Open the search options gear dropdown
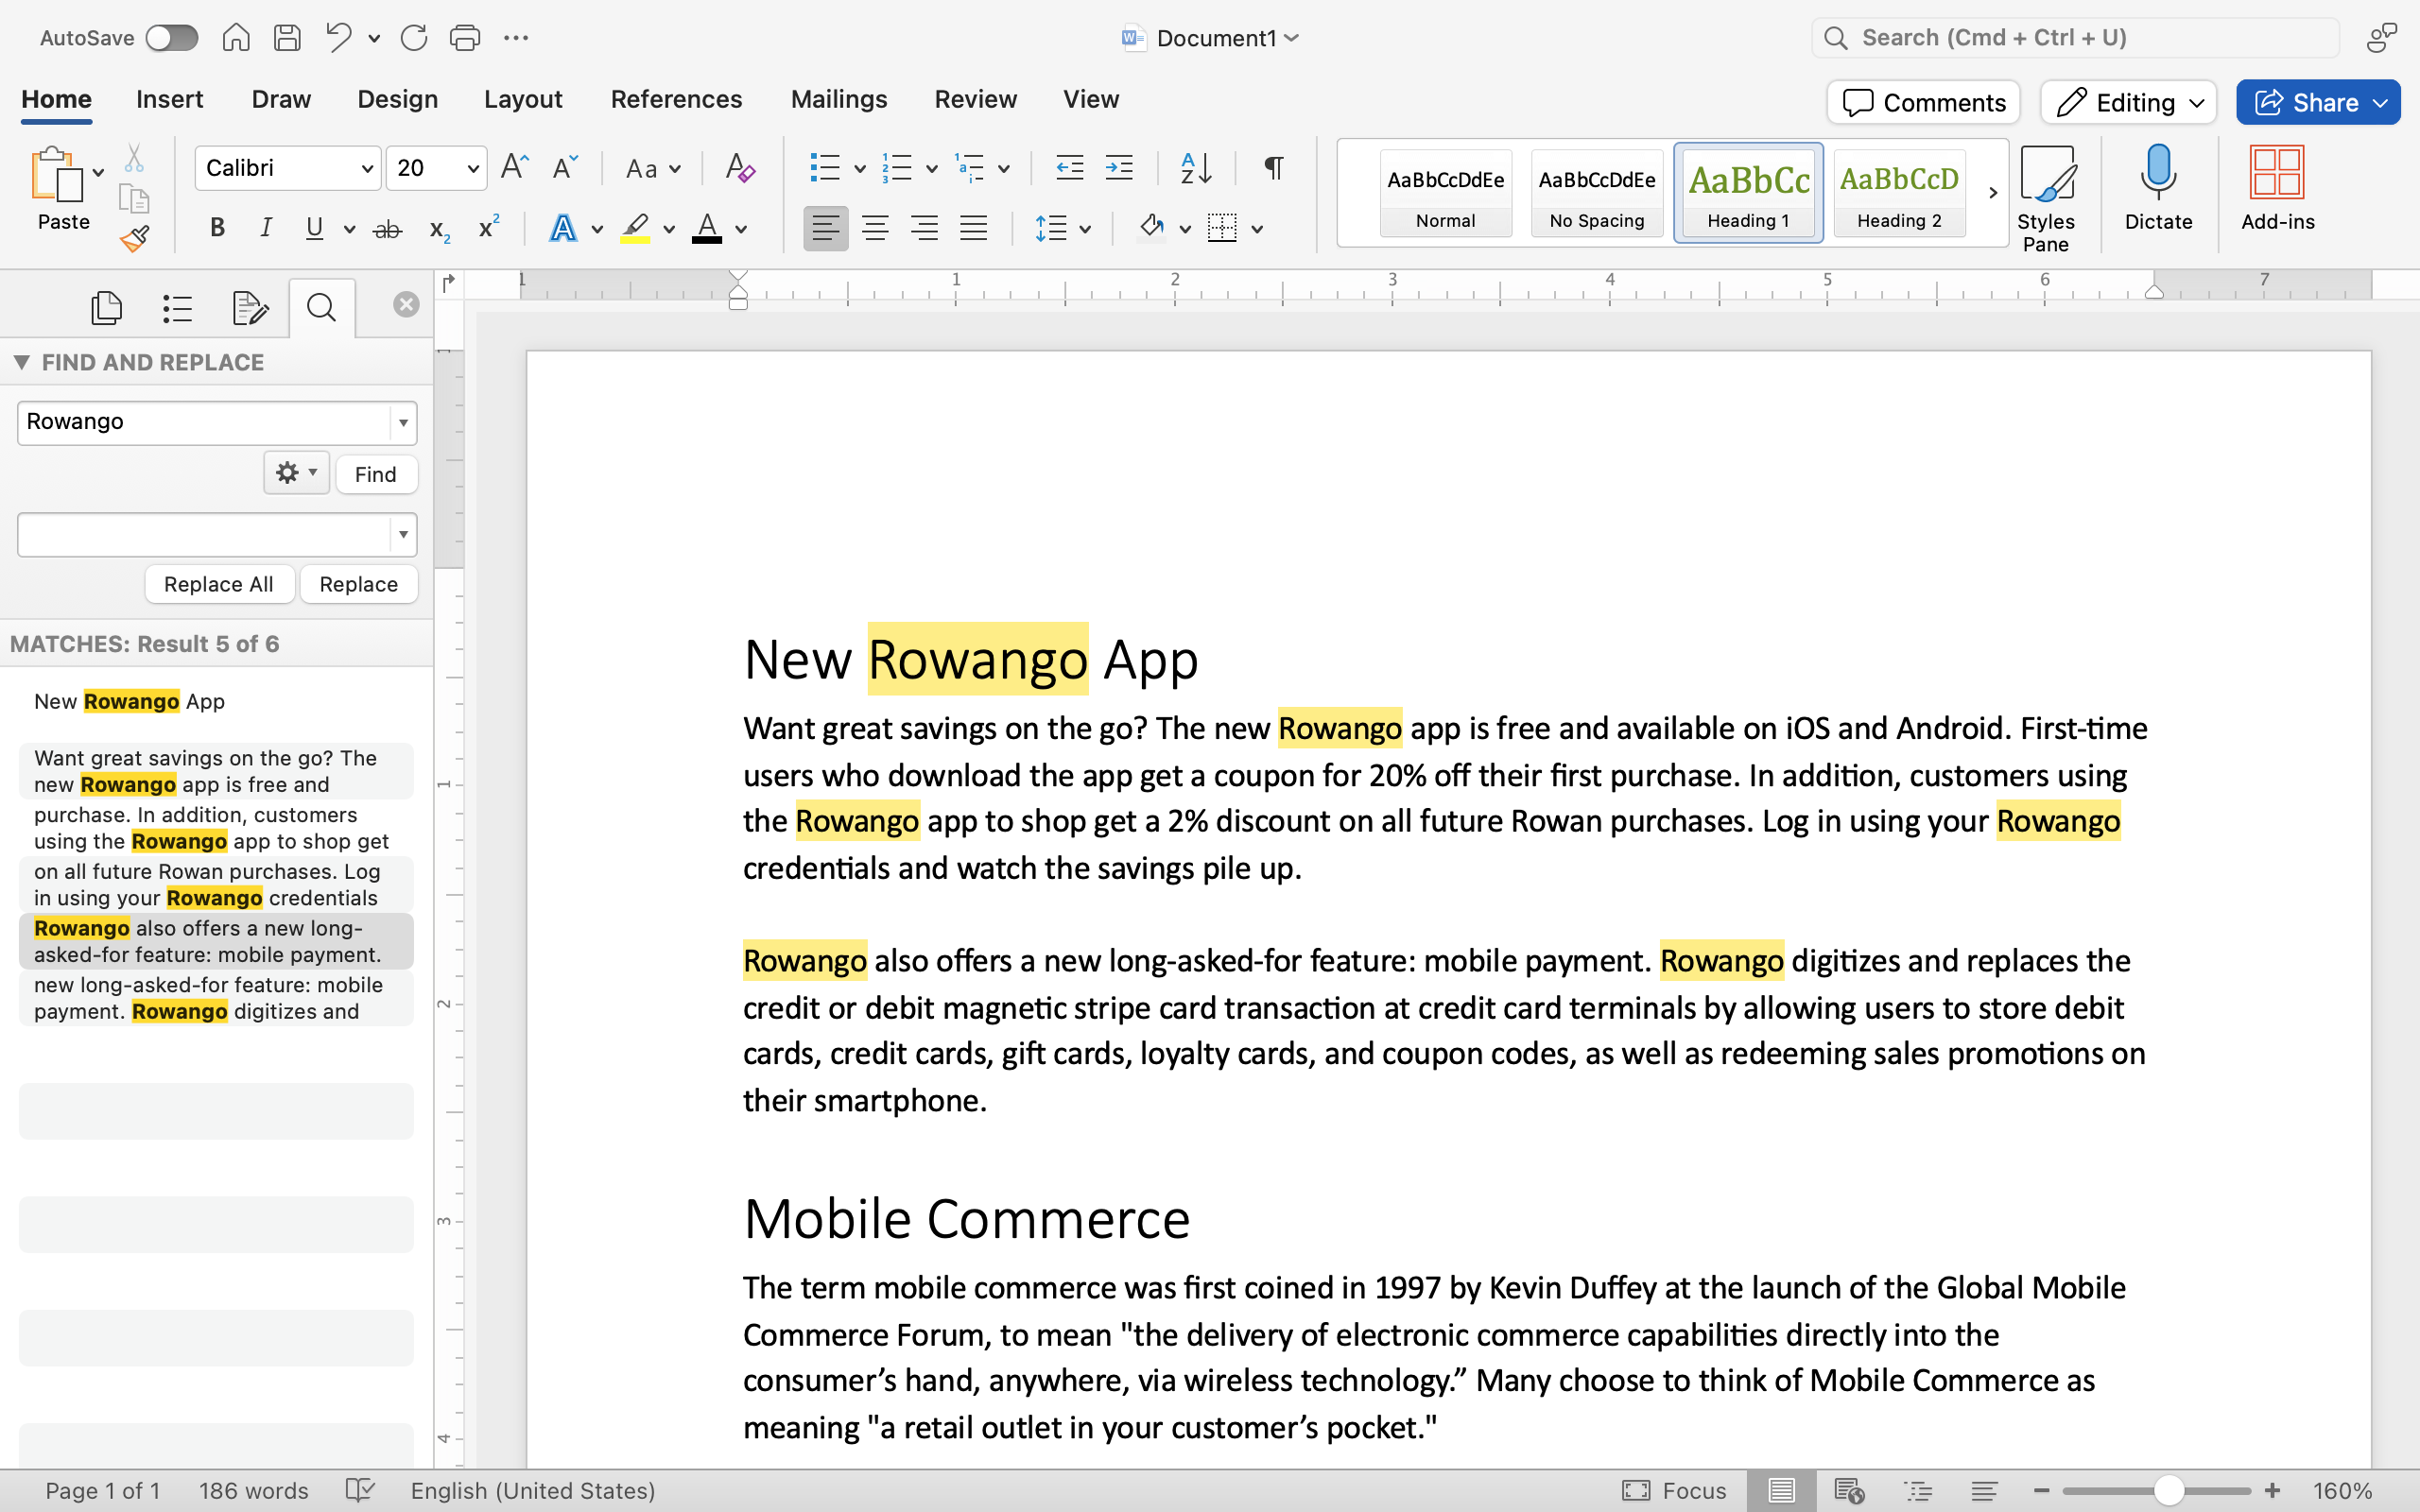2420x1512 pixels. point(296,472)
